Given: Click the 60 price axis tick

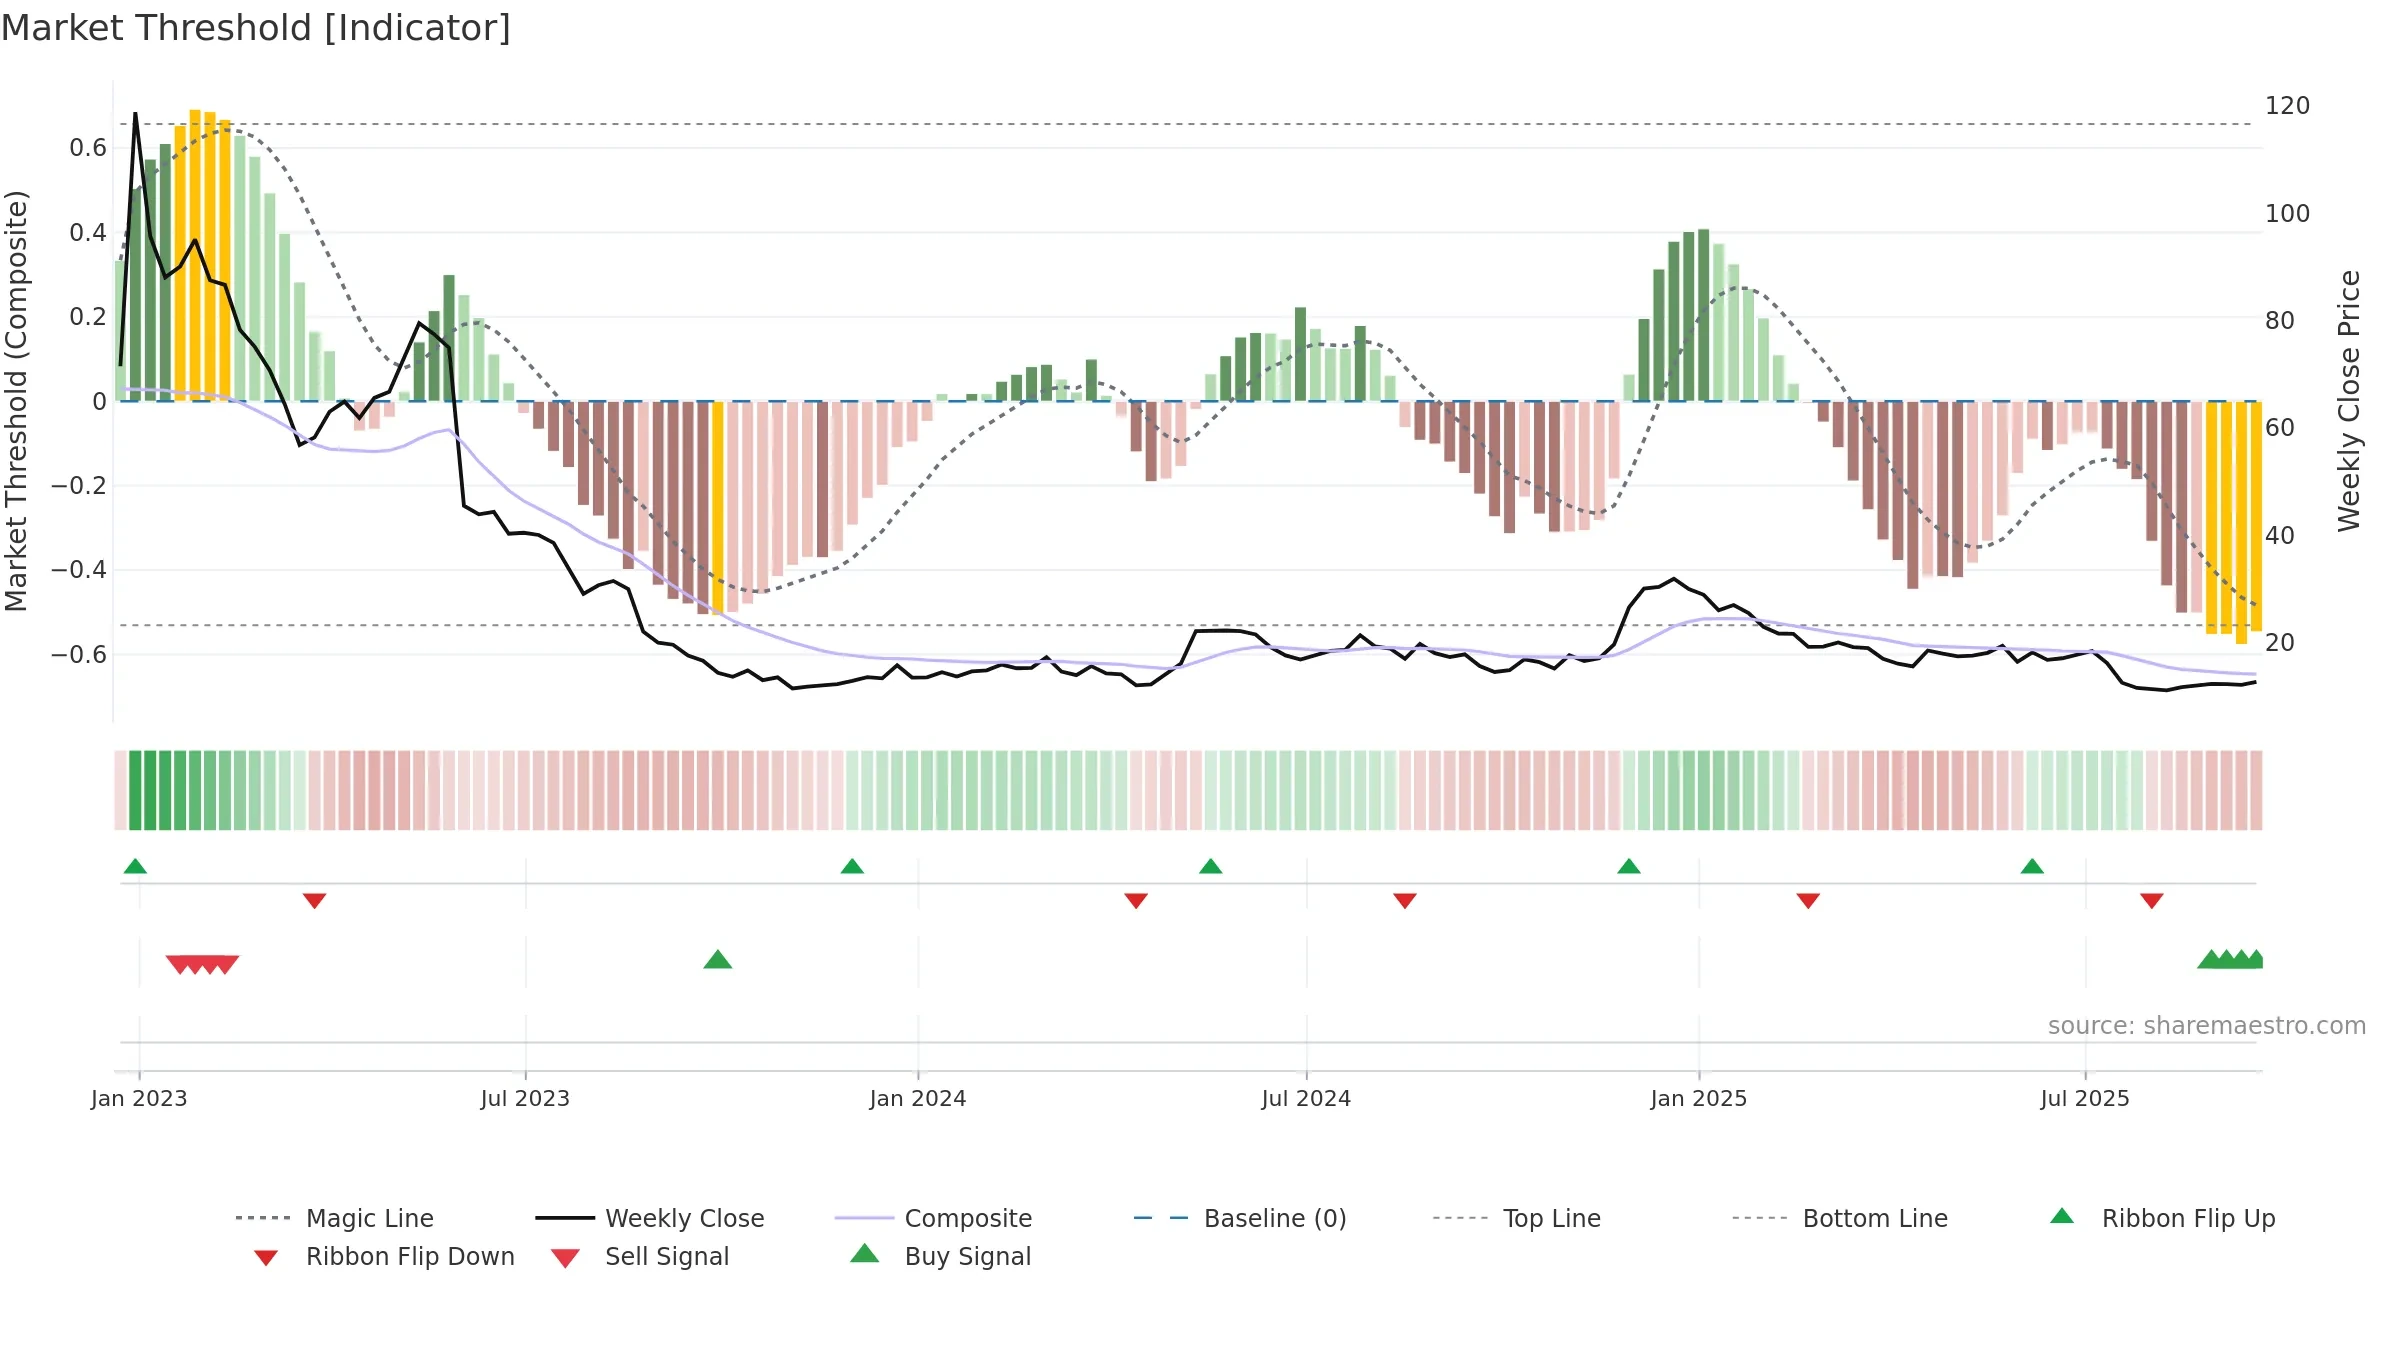Looking at the screenshot, I should coord(2280,428).
